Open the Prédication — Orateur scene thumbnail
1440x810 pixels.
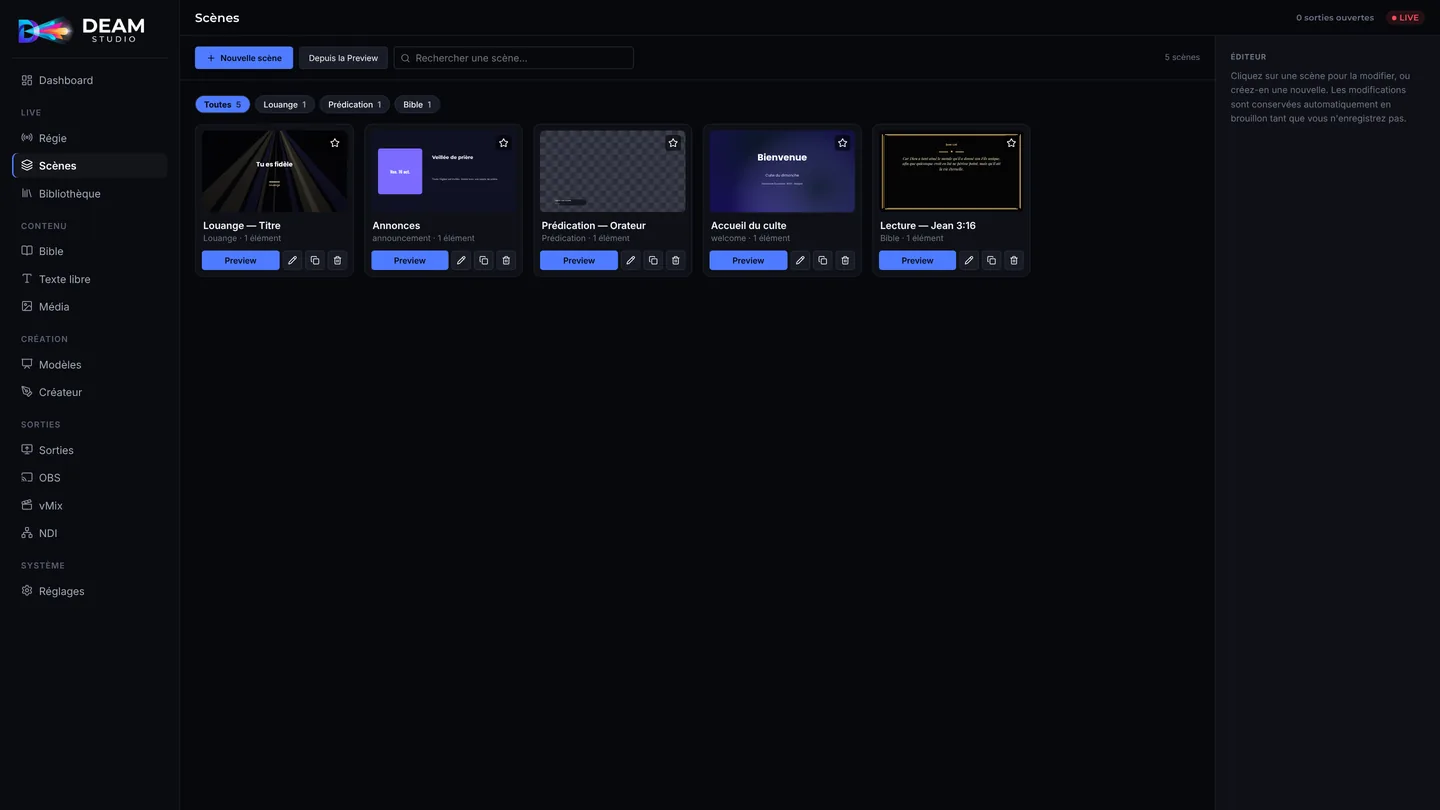(x=613, y=171)
